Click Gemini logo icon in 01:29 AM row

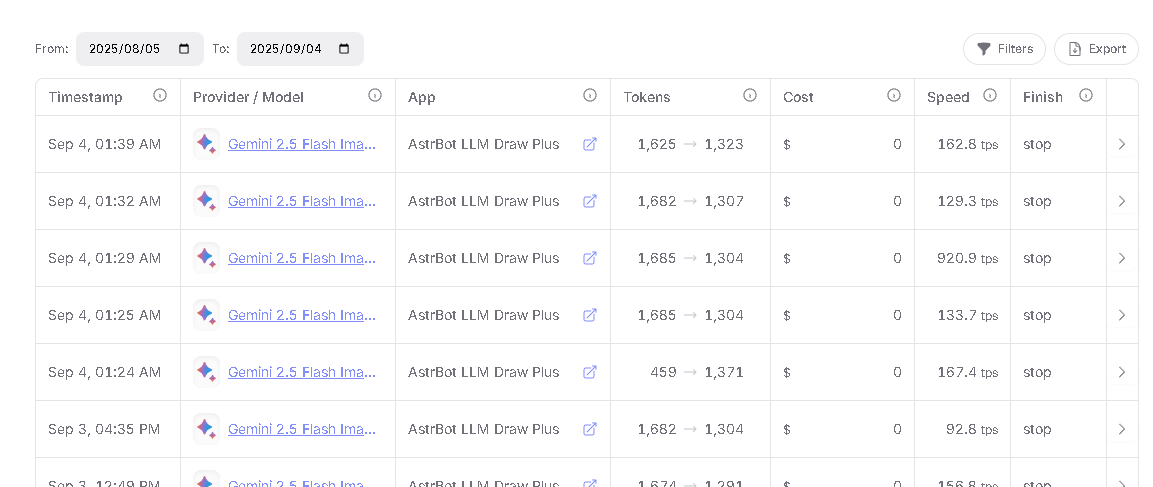tap(207, 258)
